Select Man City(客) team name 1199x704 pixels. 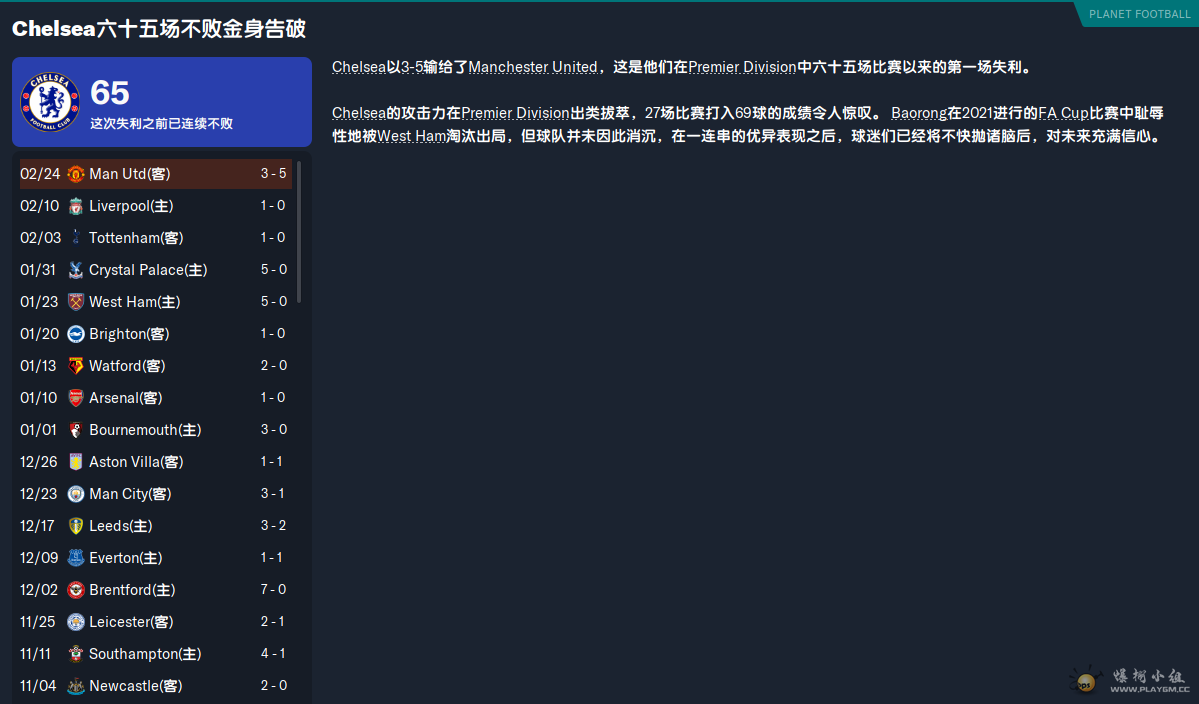(x=130, y=495)
